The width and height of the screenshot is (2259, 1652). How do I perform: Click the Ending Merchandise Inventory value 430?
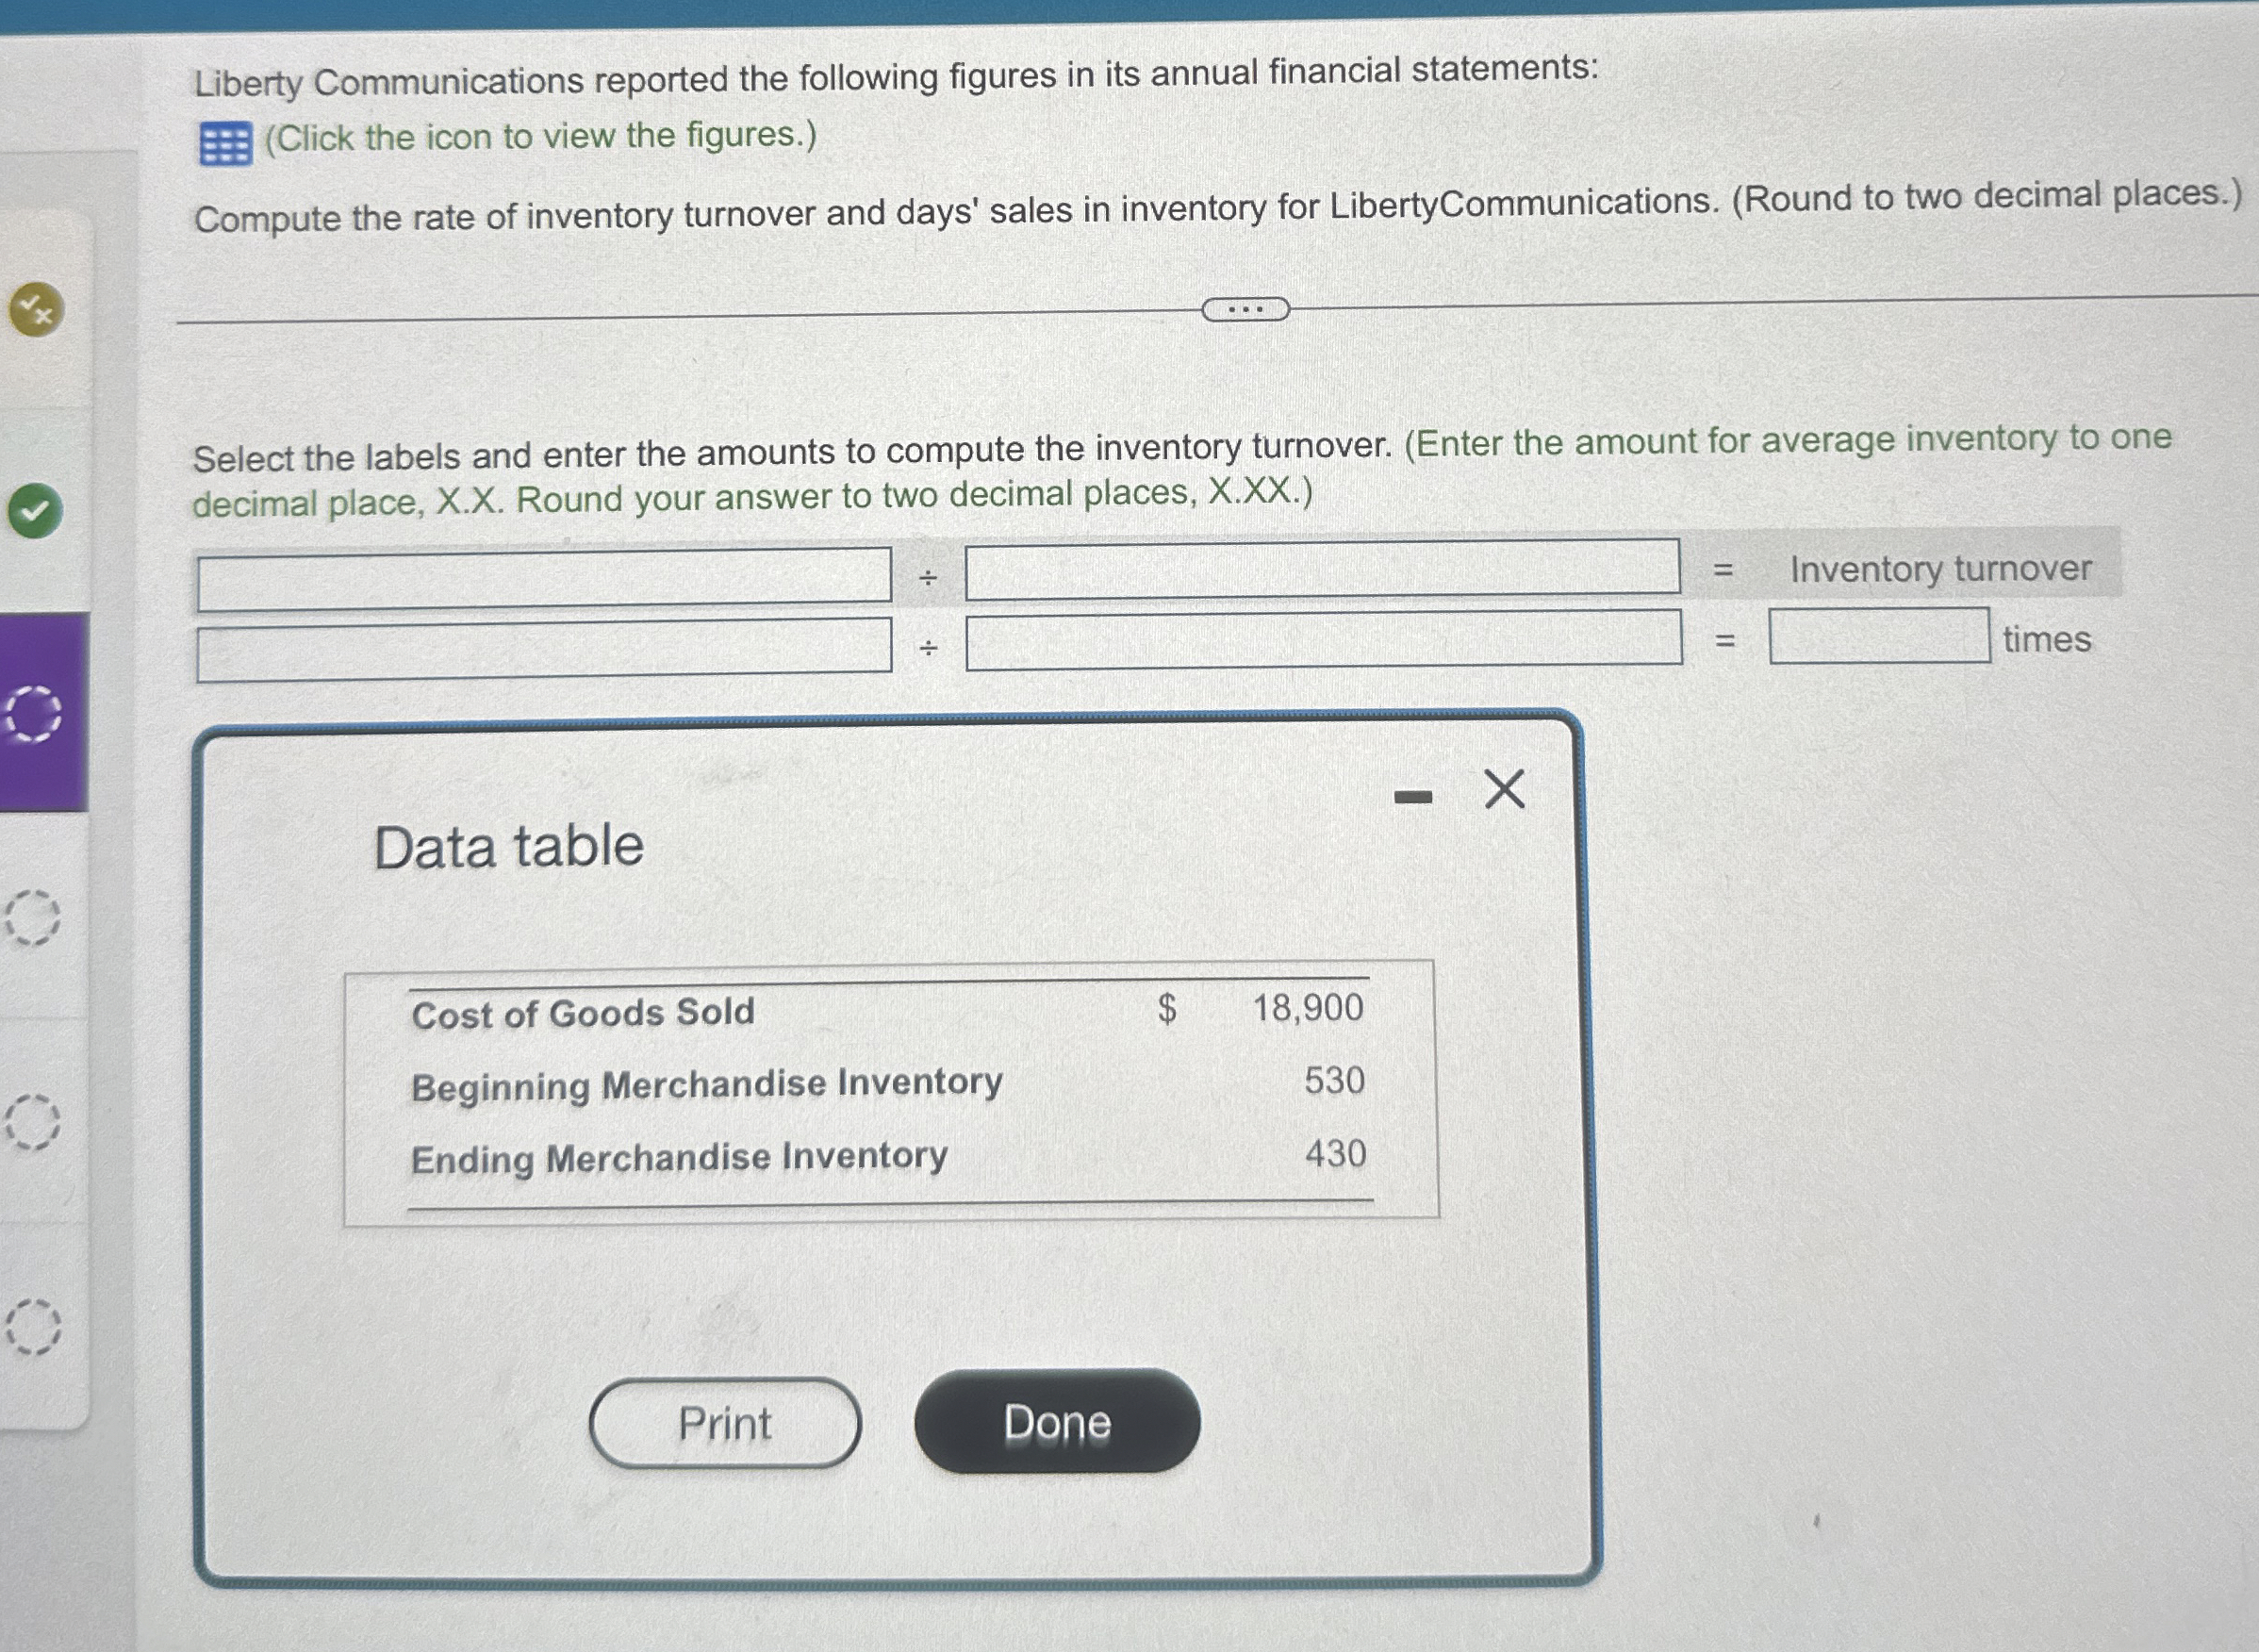click(x=1335, y=1154)
